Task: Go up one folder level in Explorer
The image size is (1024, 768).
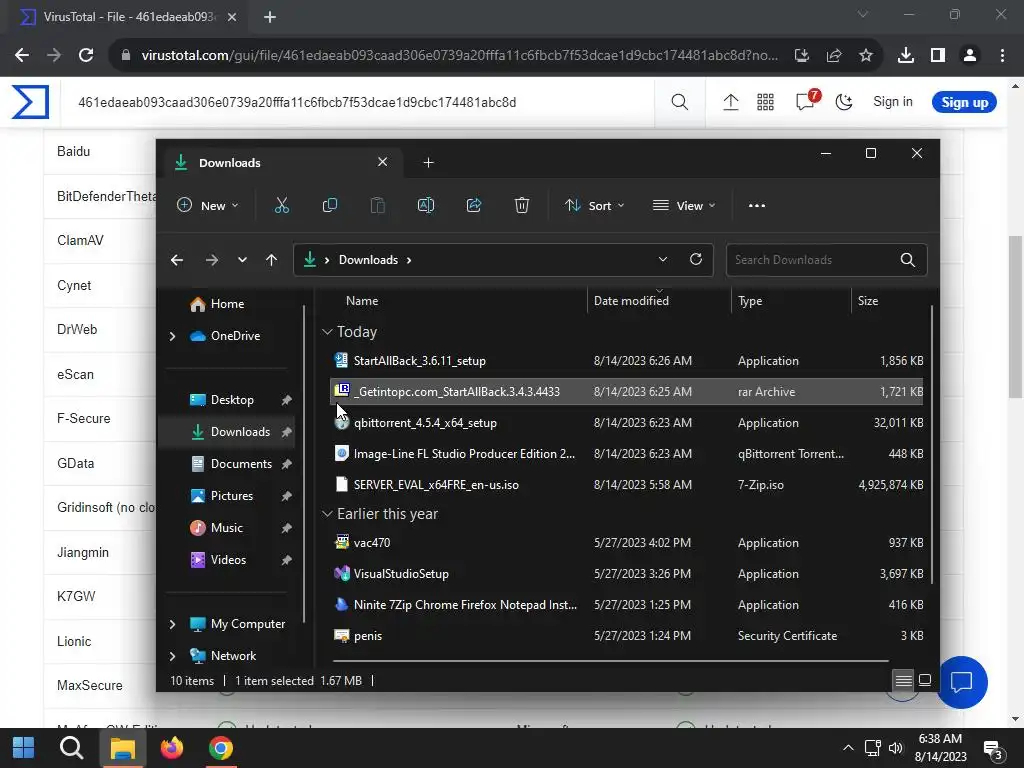Action: (x=272, y=260)
